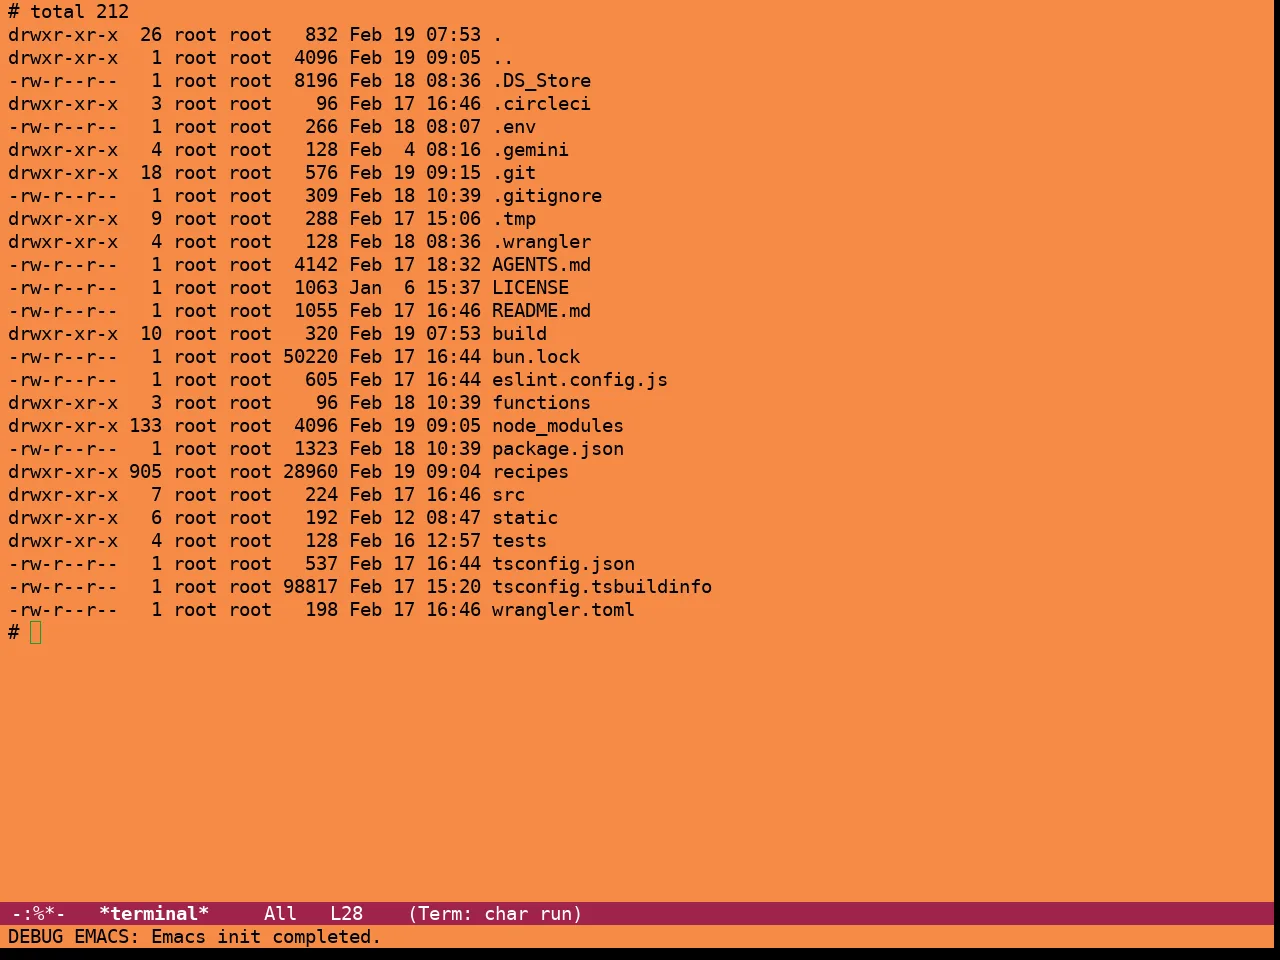Click the permissions string of wrangler.toml row
Viewport: 1280px width, 960px height.
63,610
